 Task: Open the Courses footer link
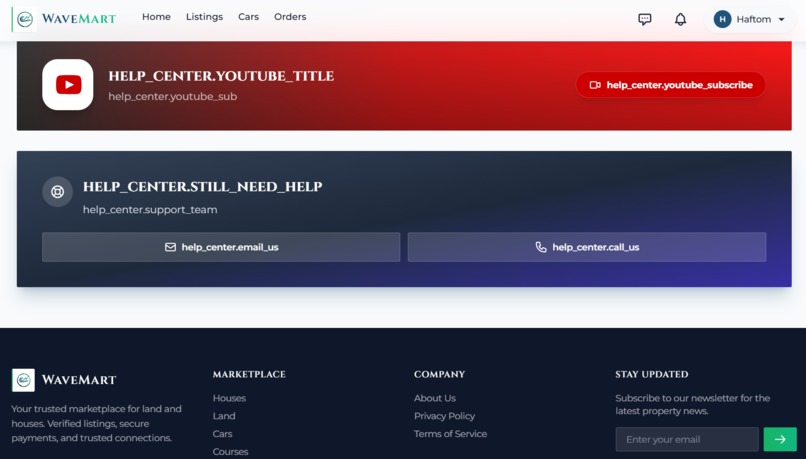[230, 452]
